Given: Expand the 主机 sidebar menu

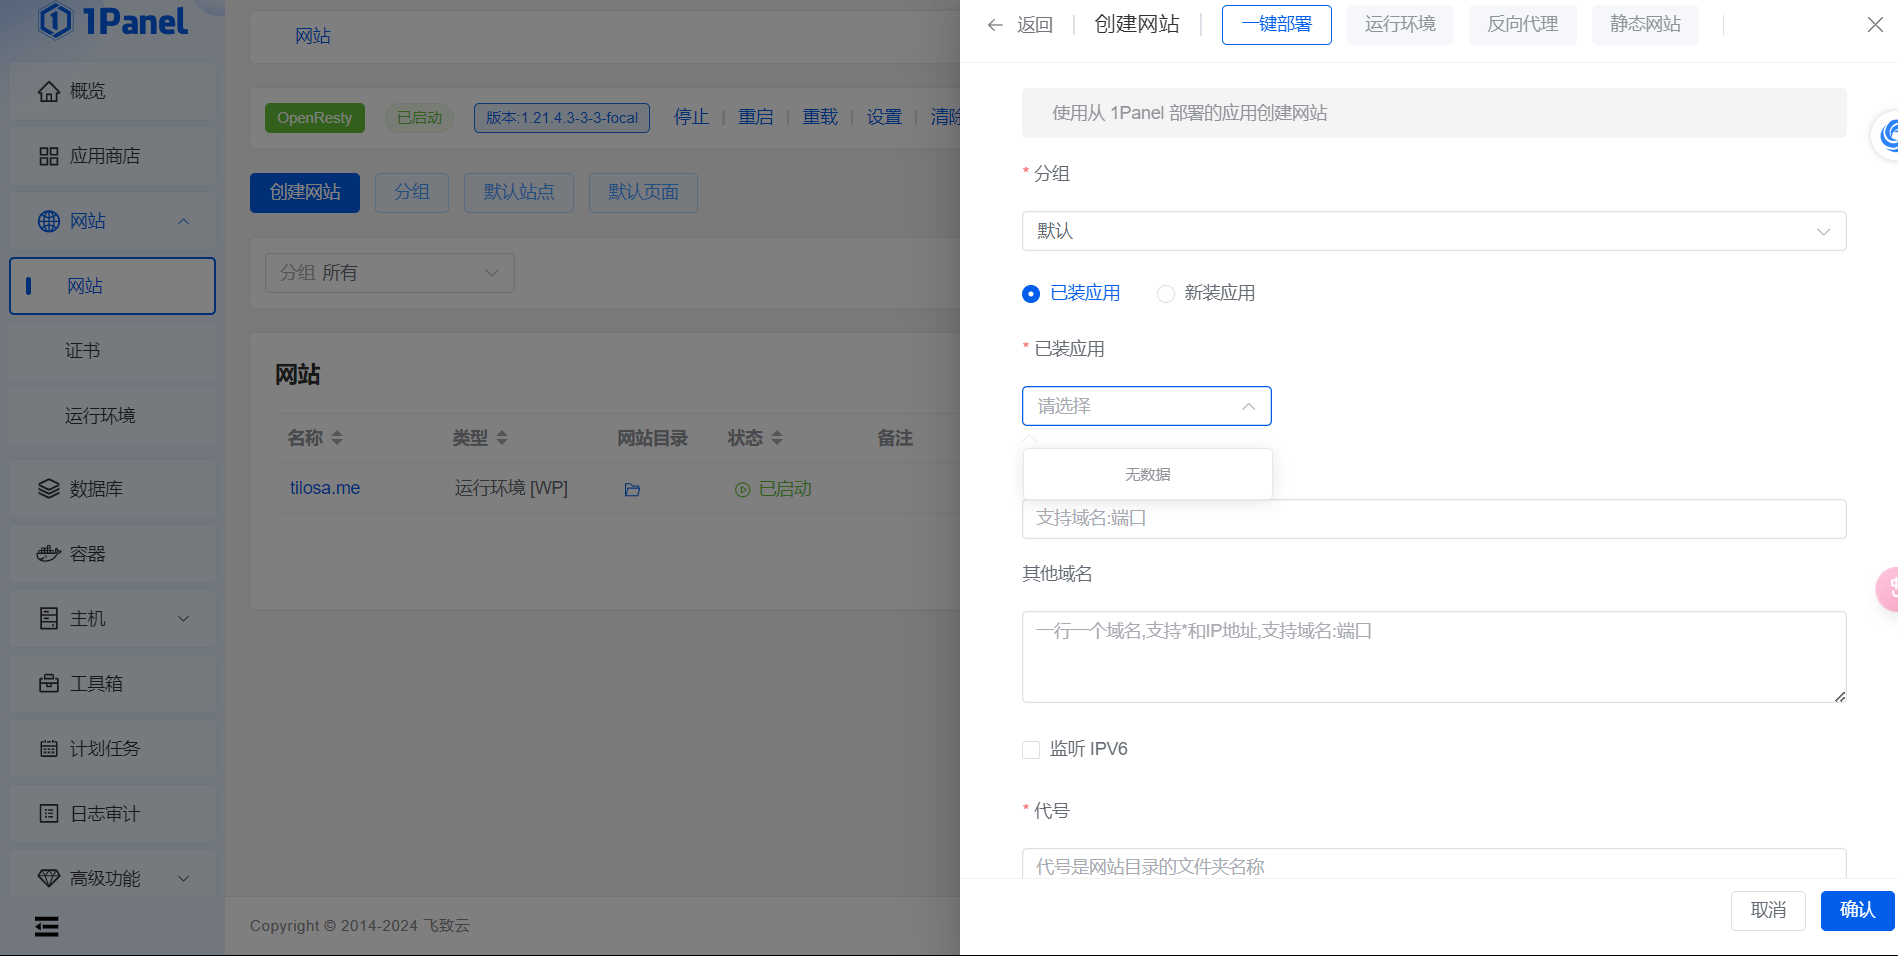Looking at the screenshot, I should tap(113, 619).
